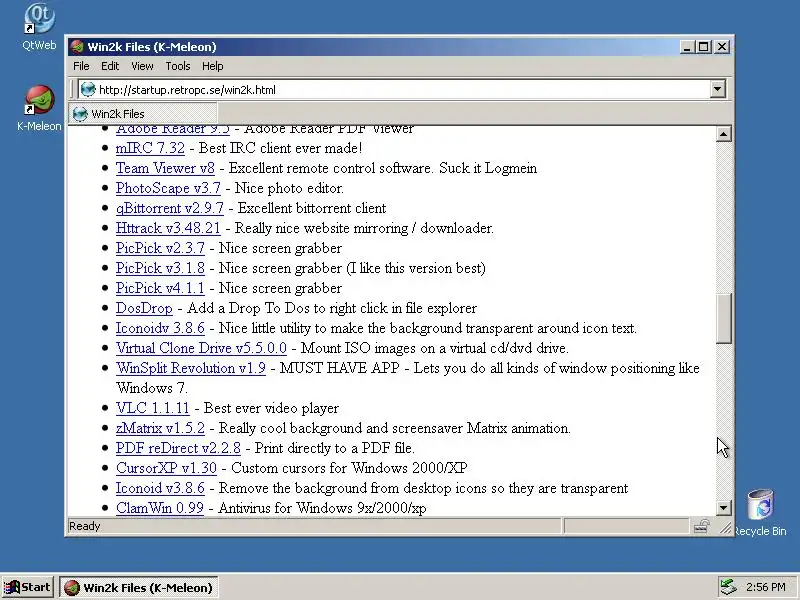Open the View menu
The height and width of the screenshot is (600, 800).
[x=142, y=66]
